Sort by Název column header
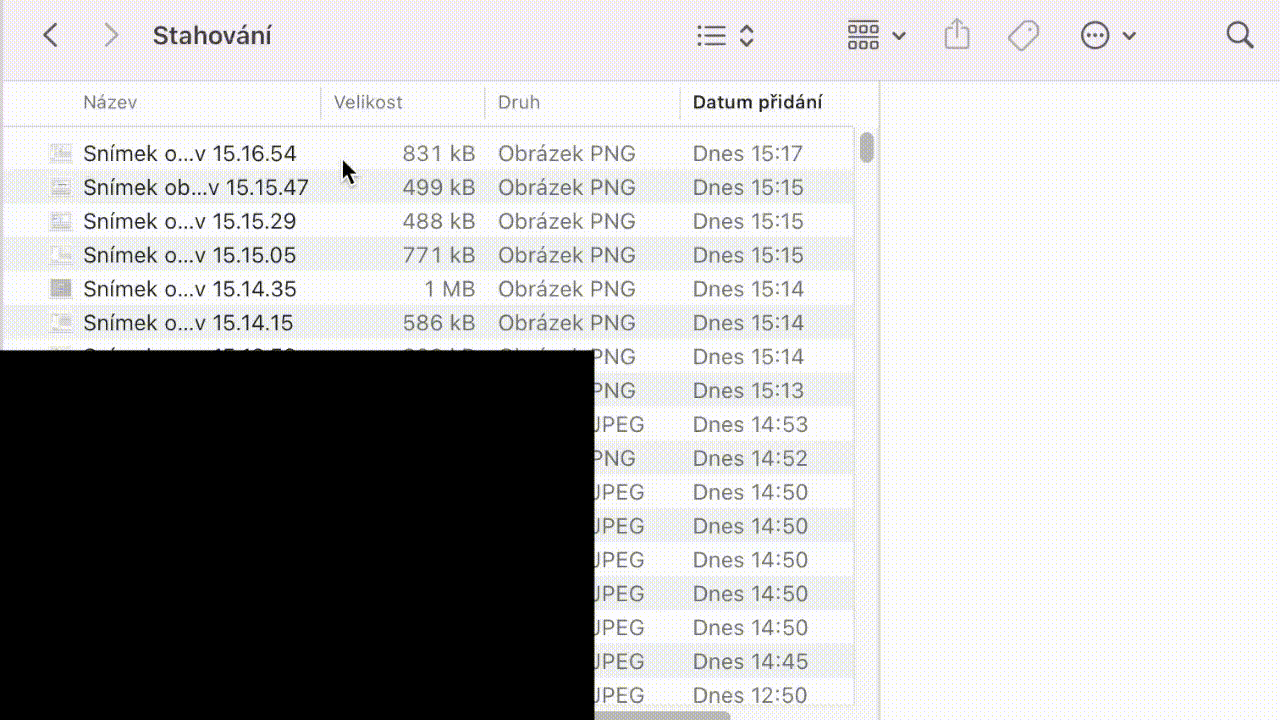 point(110,102)
